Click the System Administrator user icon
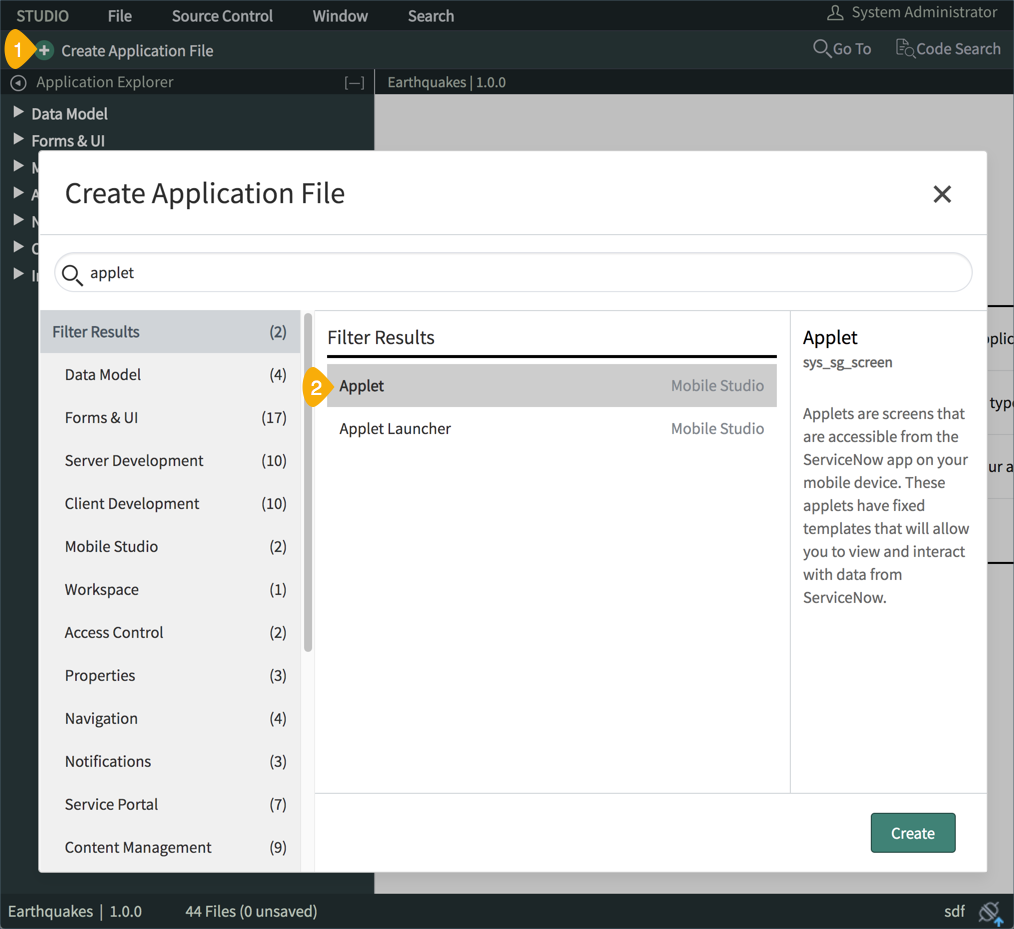Image resolution: width=1014 pixels, height=929 pixels. pyautogui.click(x=835, y=12)
